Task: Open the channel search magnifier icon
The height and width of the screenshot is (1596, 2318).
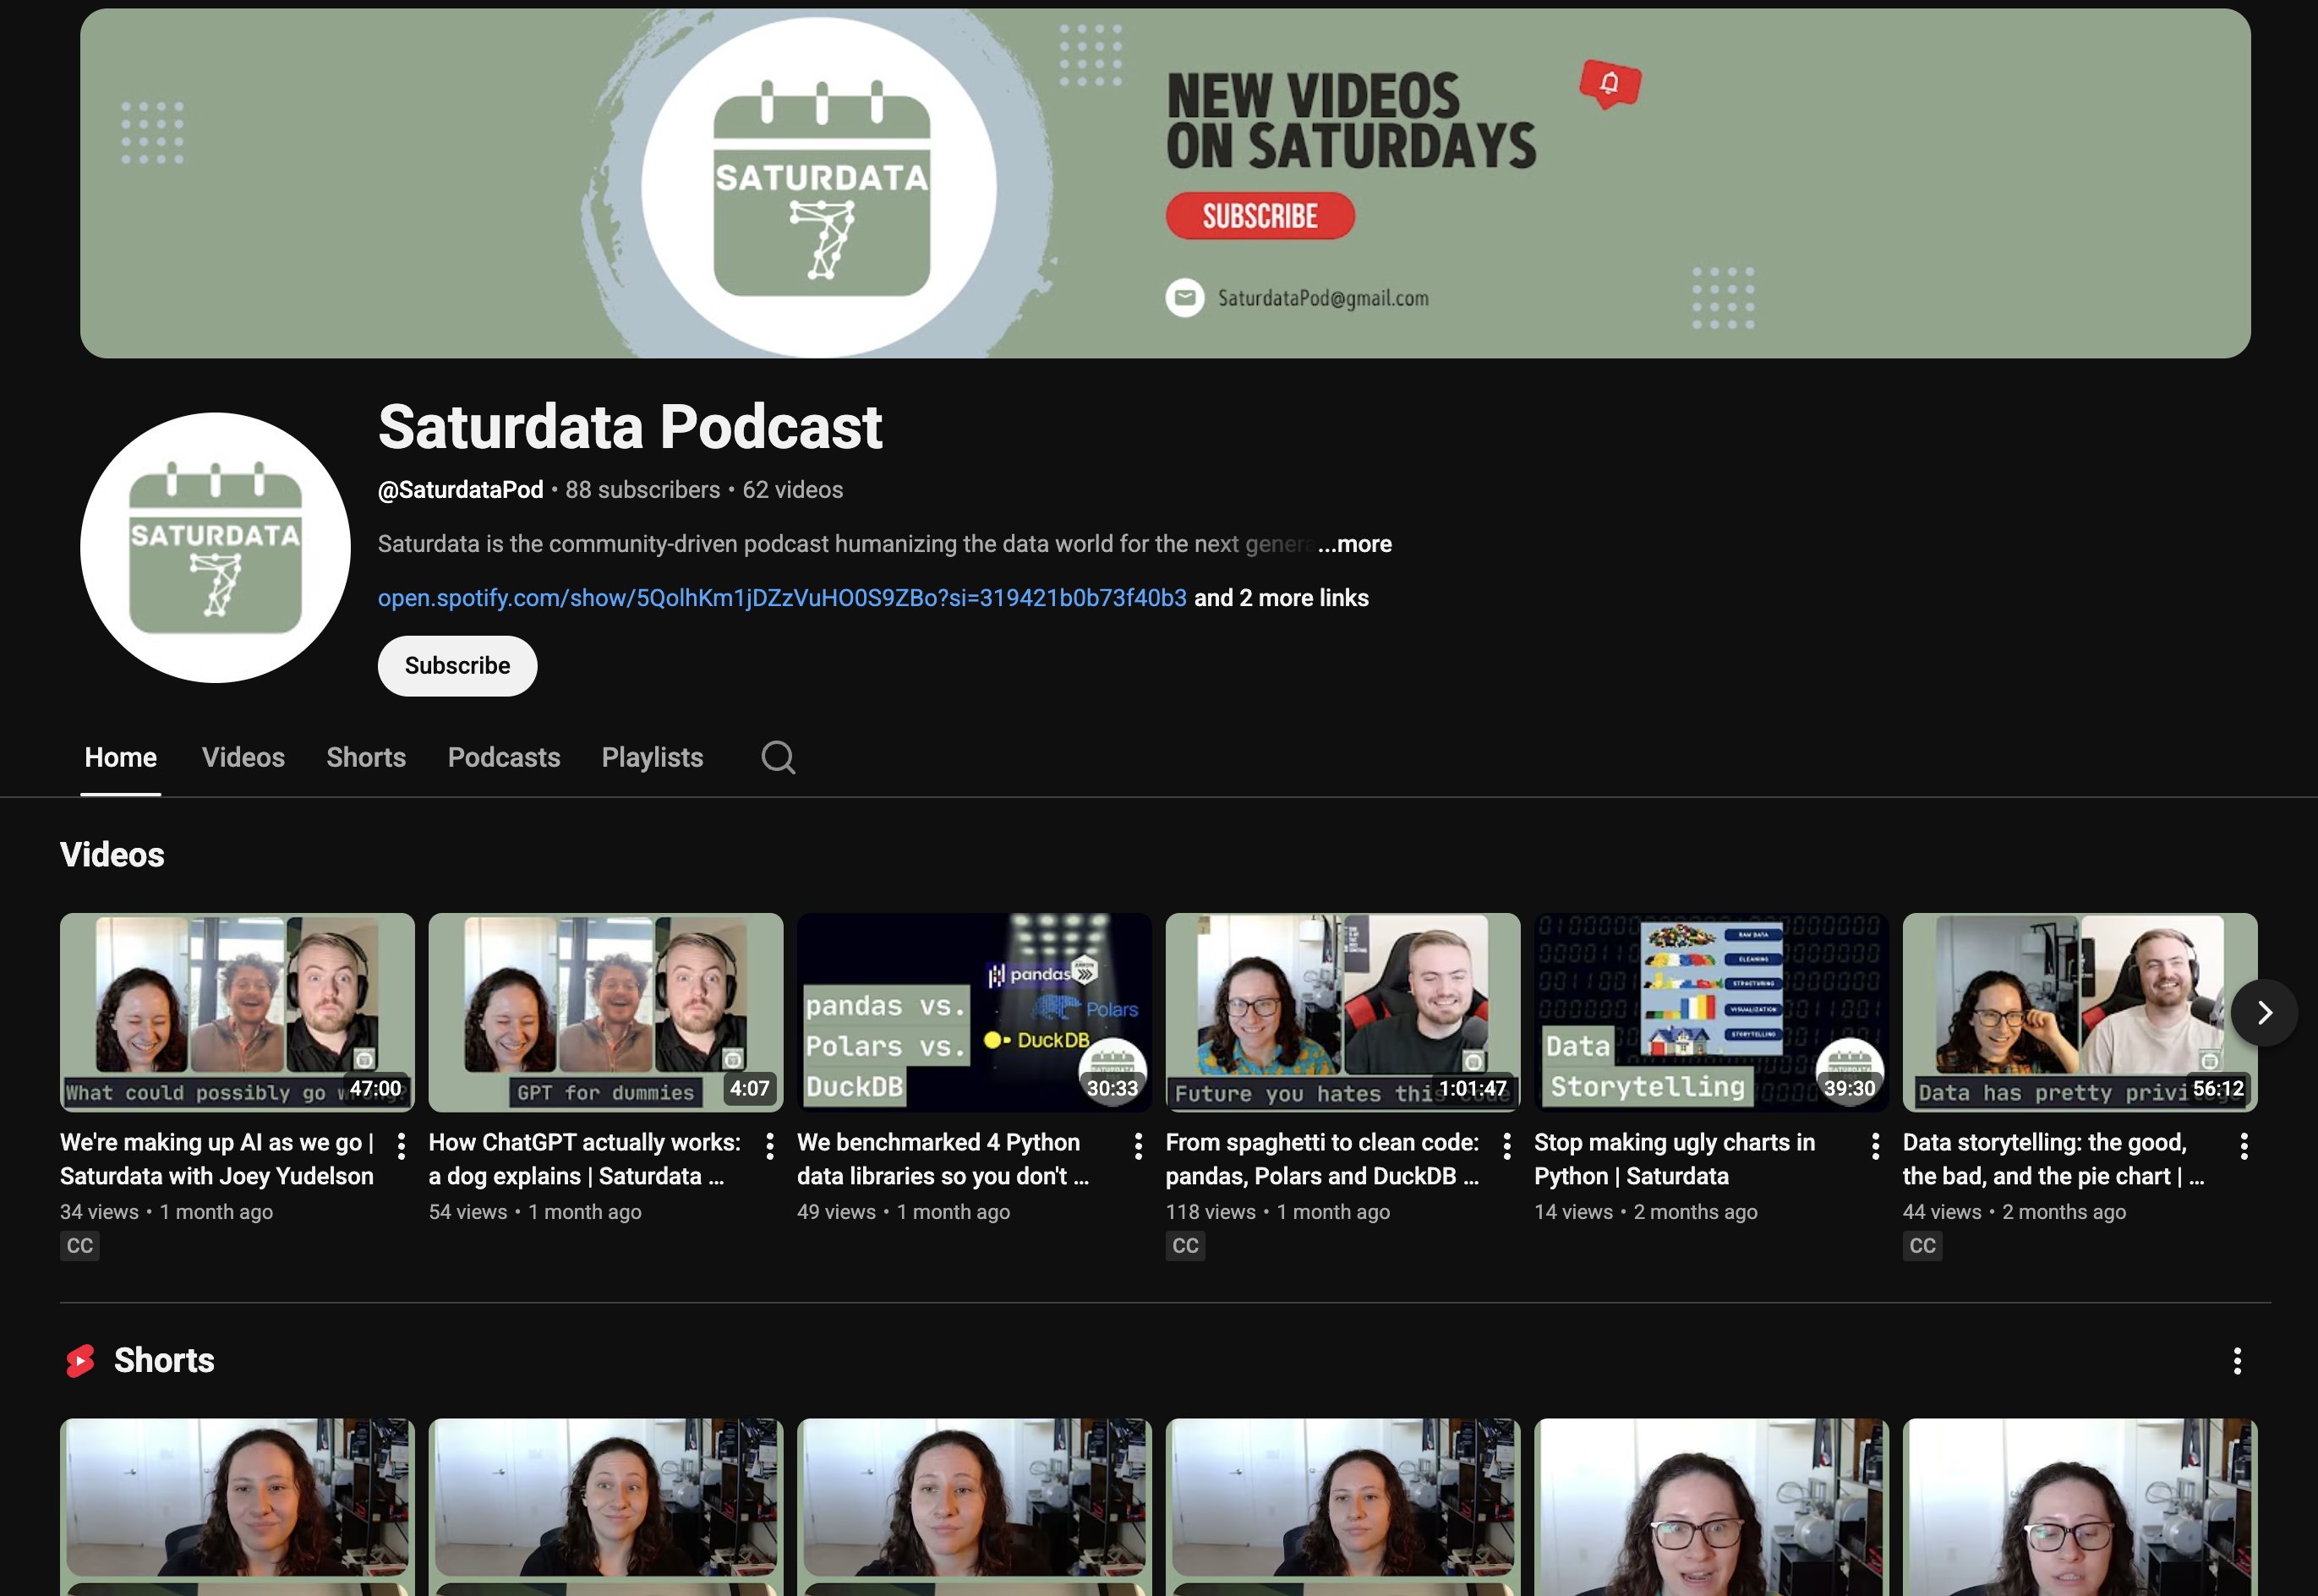Action: [x=778, y=757]
